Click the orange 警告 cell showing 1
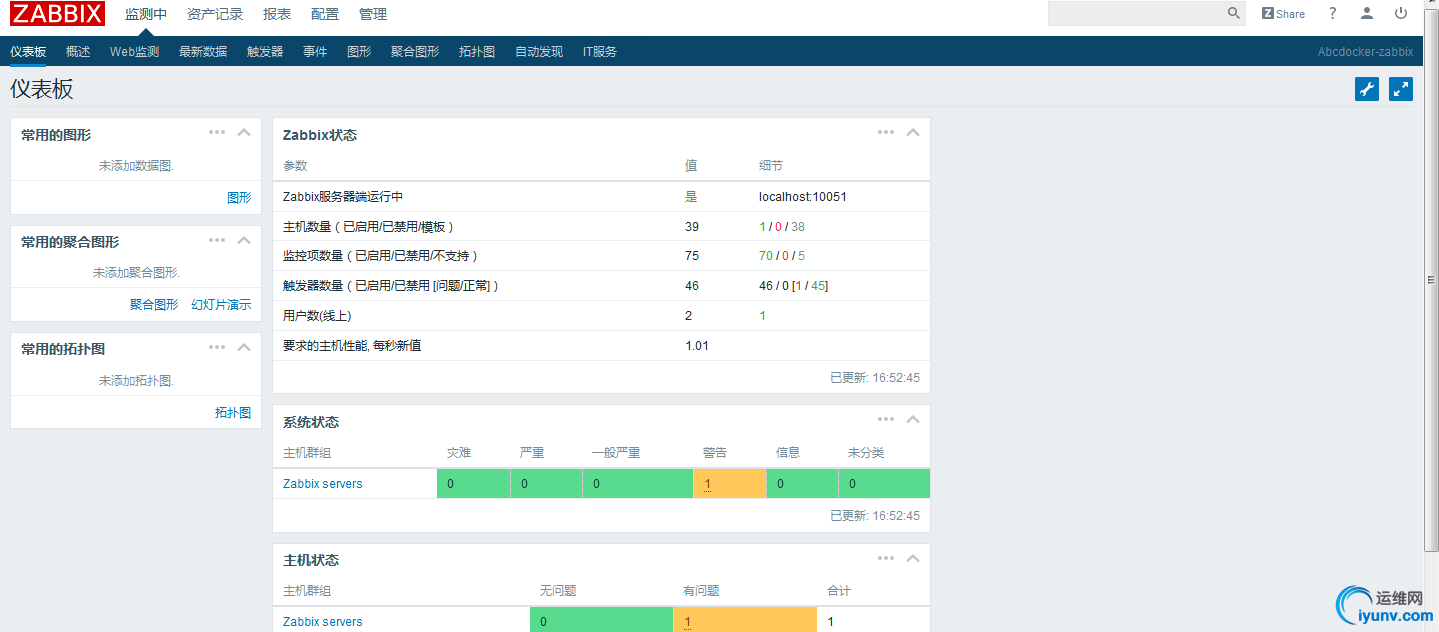This screenshot has width=1439, height=632. pyautogui.click(x=729, y=484)
